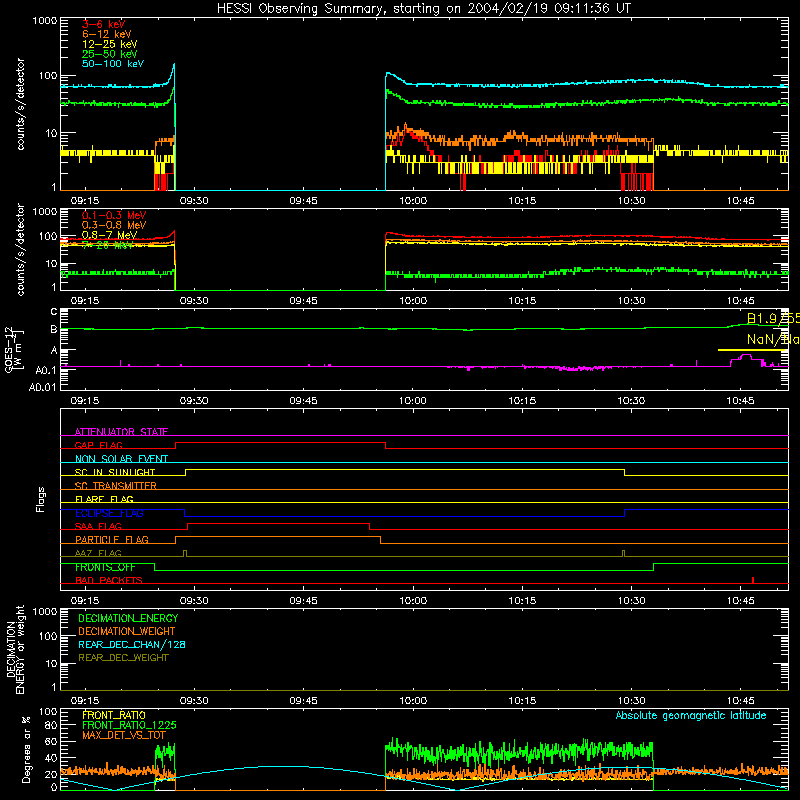Click the 09:45 time label under keV panel
The height and width of the screenshot is (800, 800).
click(304, 201)
